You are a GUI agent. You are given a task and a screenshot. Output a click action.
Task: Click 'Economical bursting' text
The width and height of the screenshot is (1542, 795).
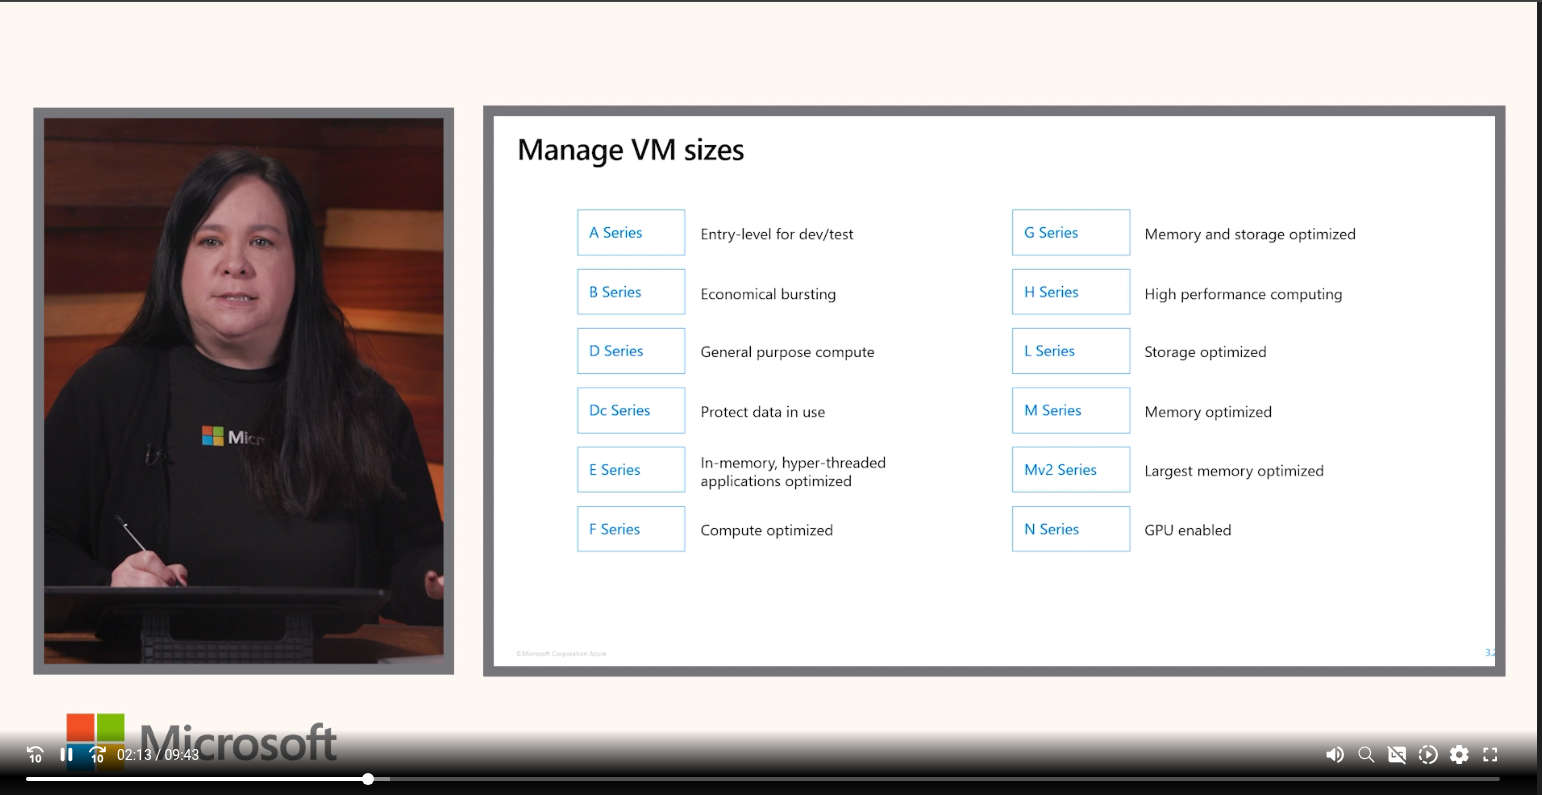[768, 294]
